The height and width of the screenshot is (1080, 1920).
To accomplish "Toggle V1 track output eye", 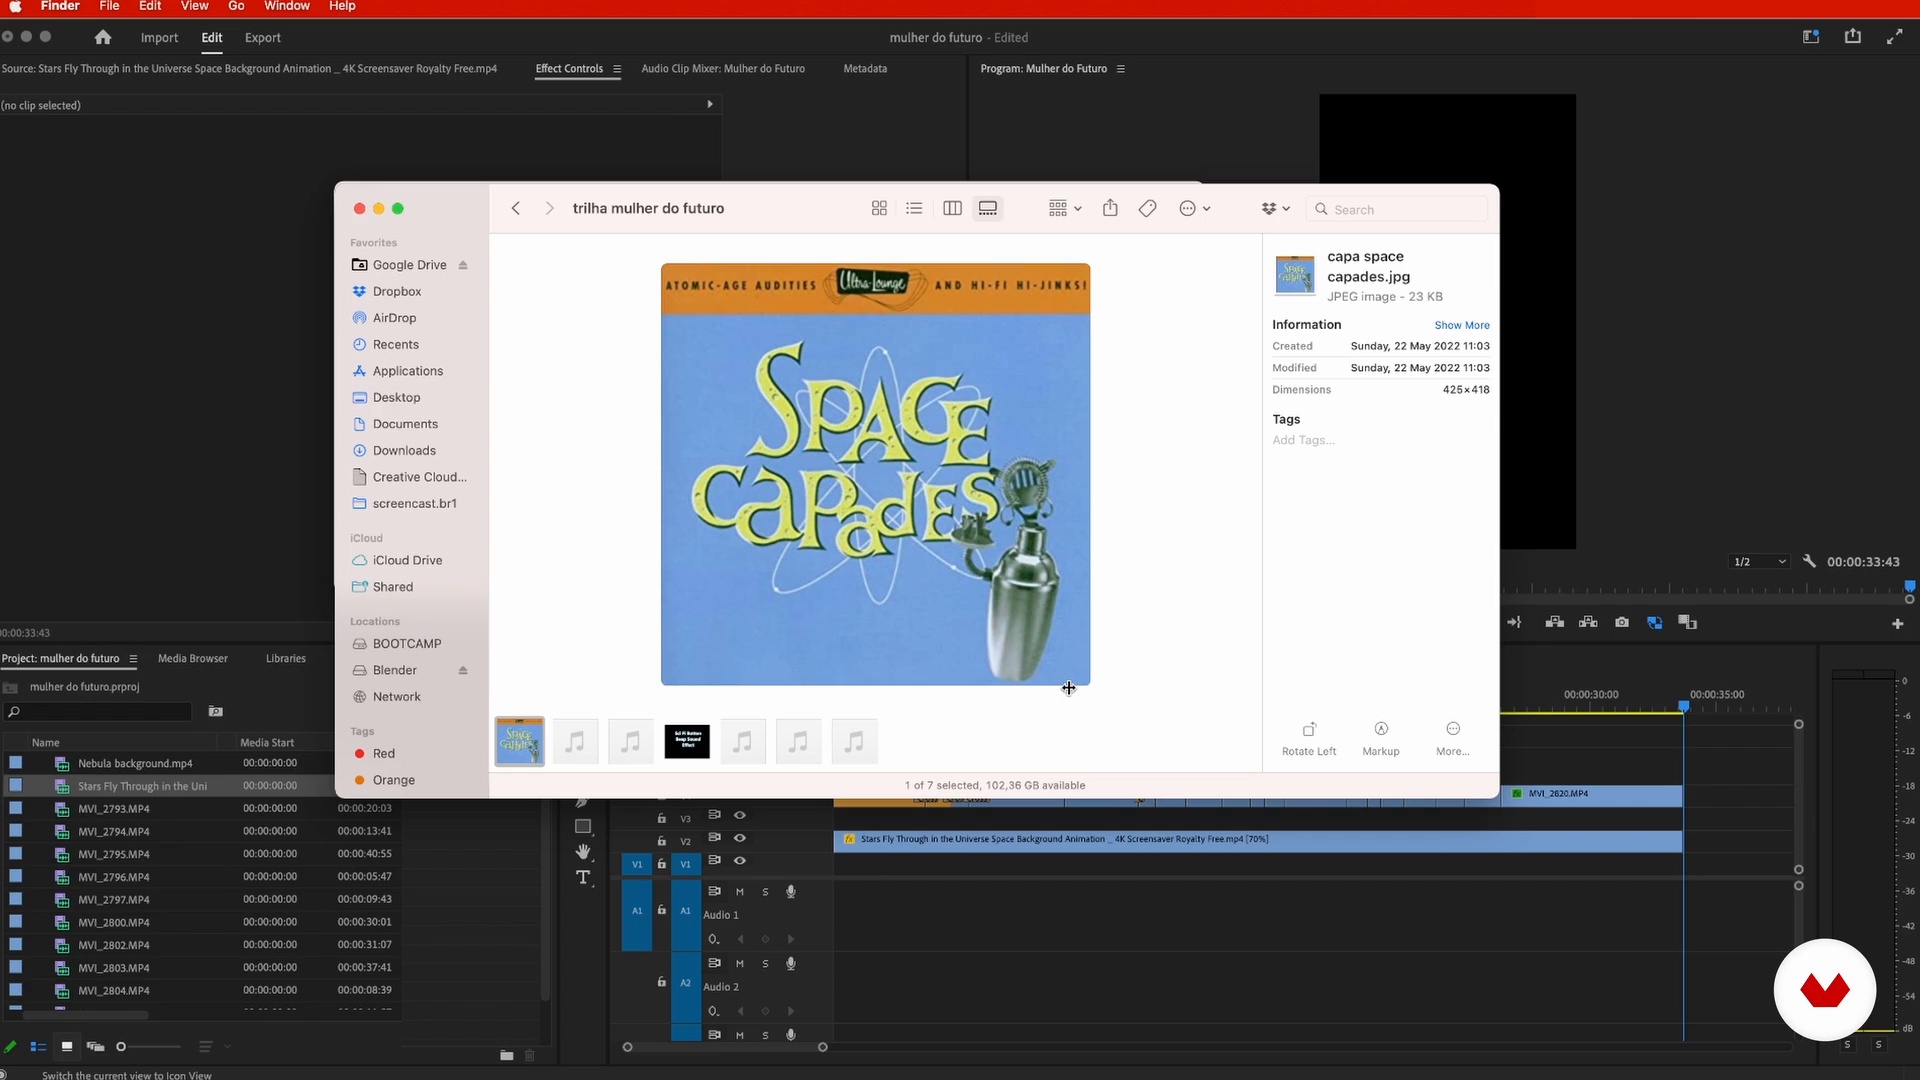I will click(x=740, y=861).
